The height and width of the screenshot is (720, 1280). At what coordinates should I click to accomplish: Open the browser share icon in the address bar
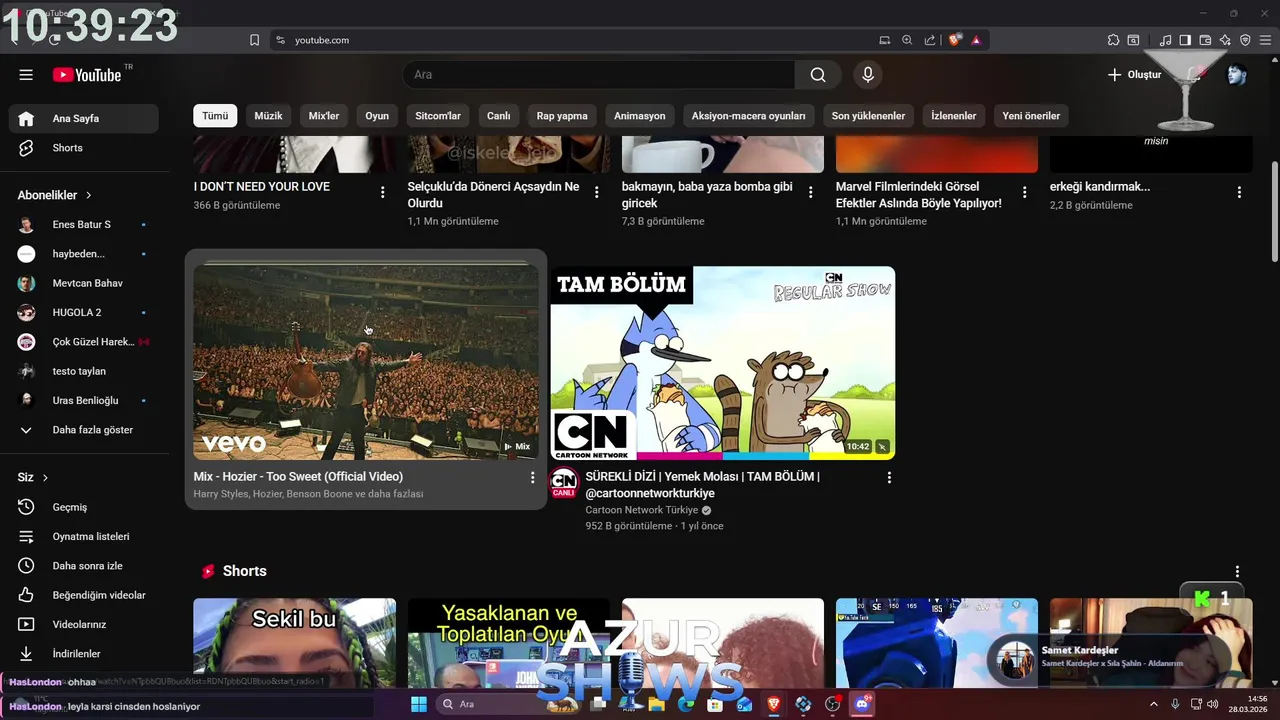[930, 40]
